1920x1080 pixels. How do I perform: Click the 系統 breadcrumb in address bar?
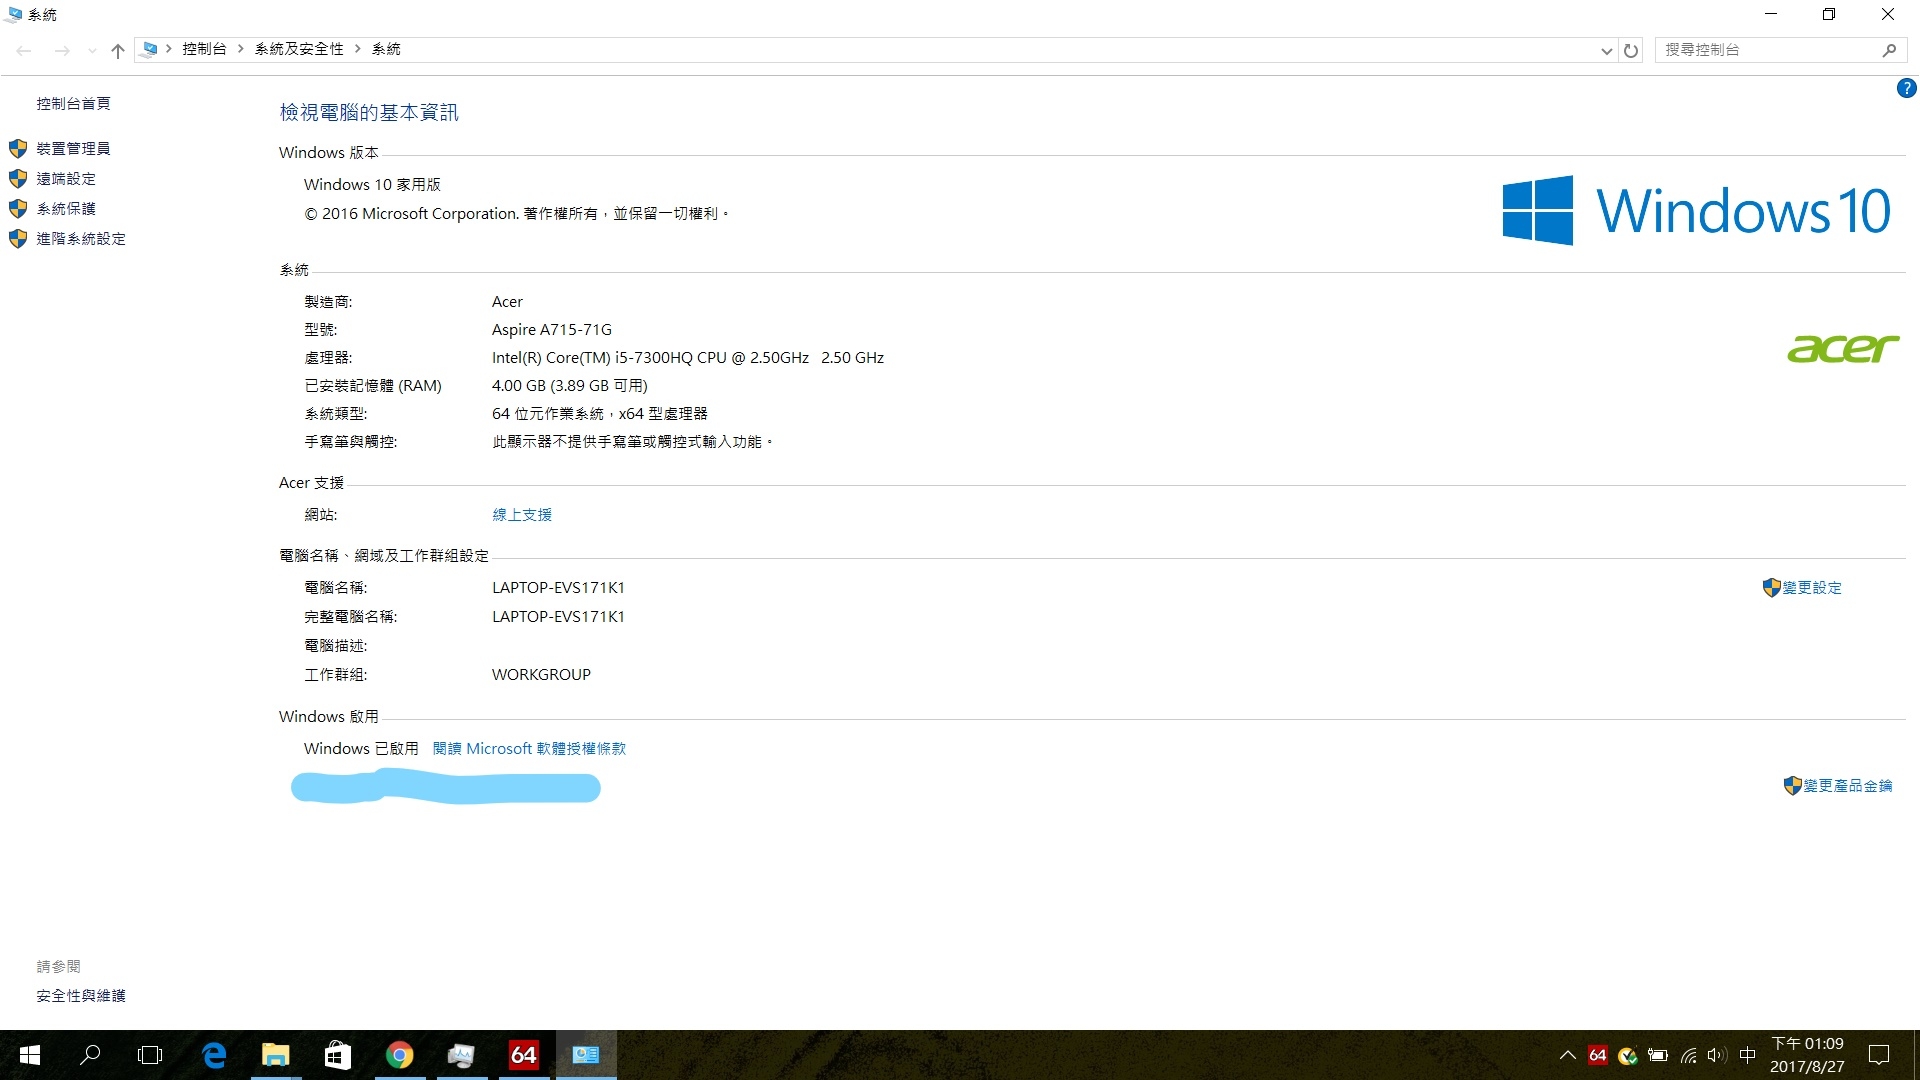(386, 49)
